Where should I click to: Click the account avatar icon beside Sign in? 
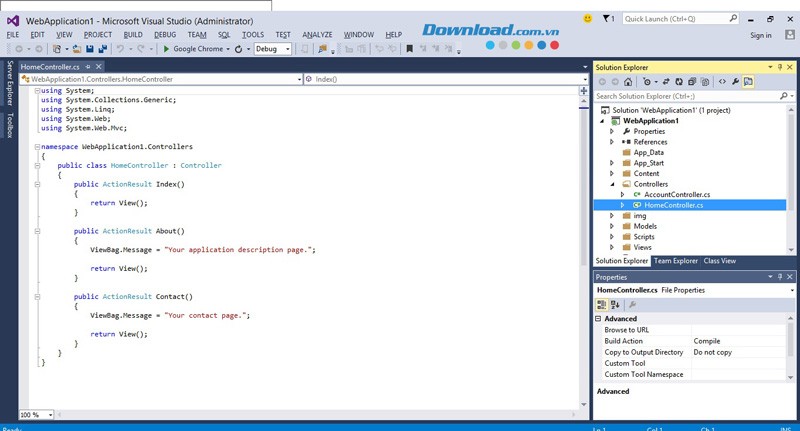tap(790, 35)
